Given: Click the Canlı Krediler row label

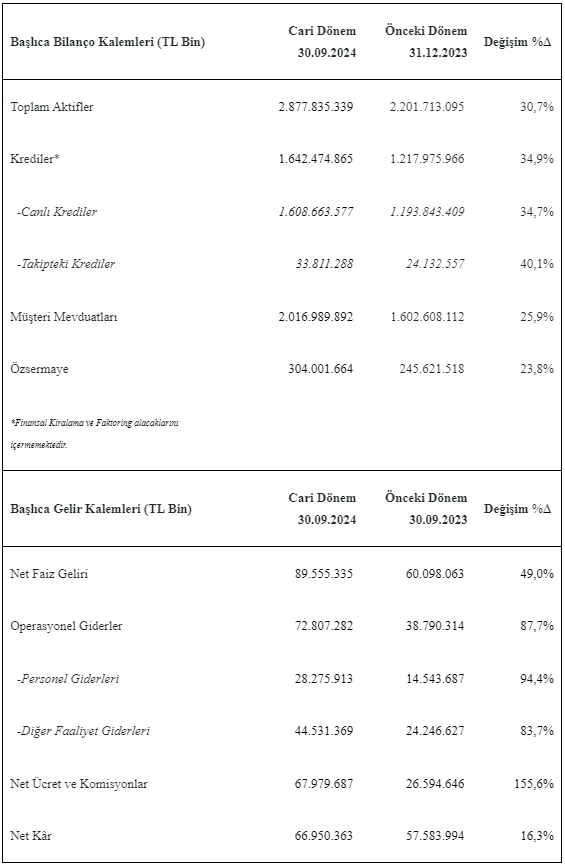Looking at the screenshot, I should tap(56, 212).
